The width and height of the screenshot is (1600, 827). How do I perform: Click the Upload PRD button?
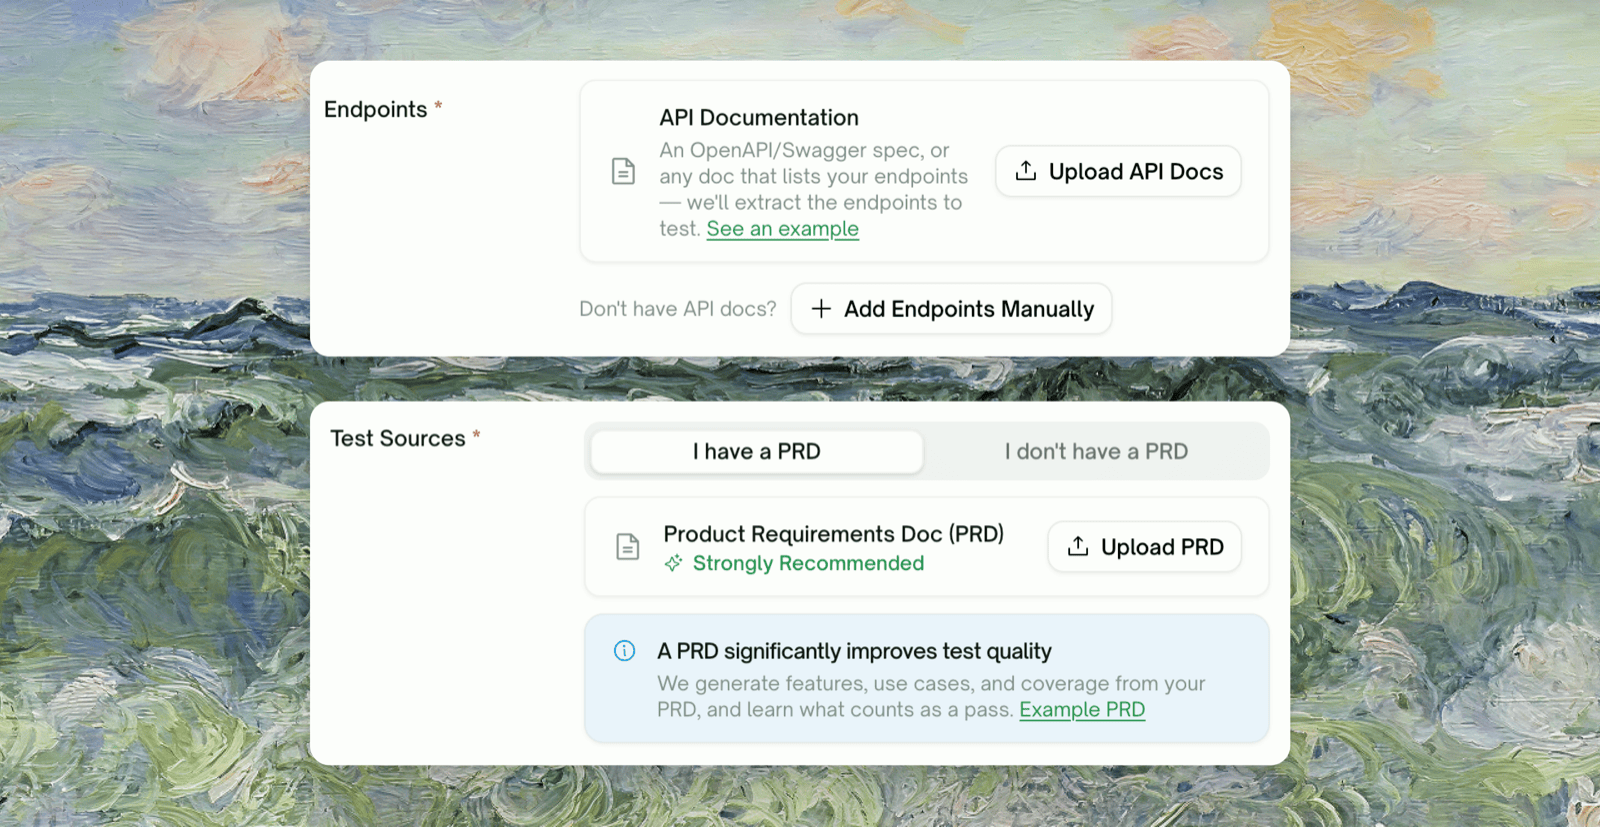[x=1144, y=547]
